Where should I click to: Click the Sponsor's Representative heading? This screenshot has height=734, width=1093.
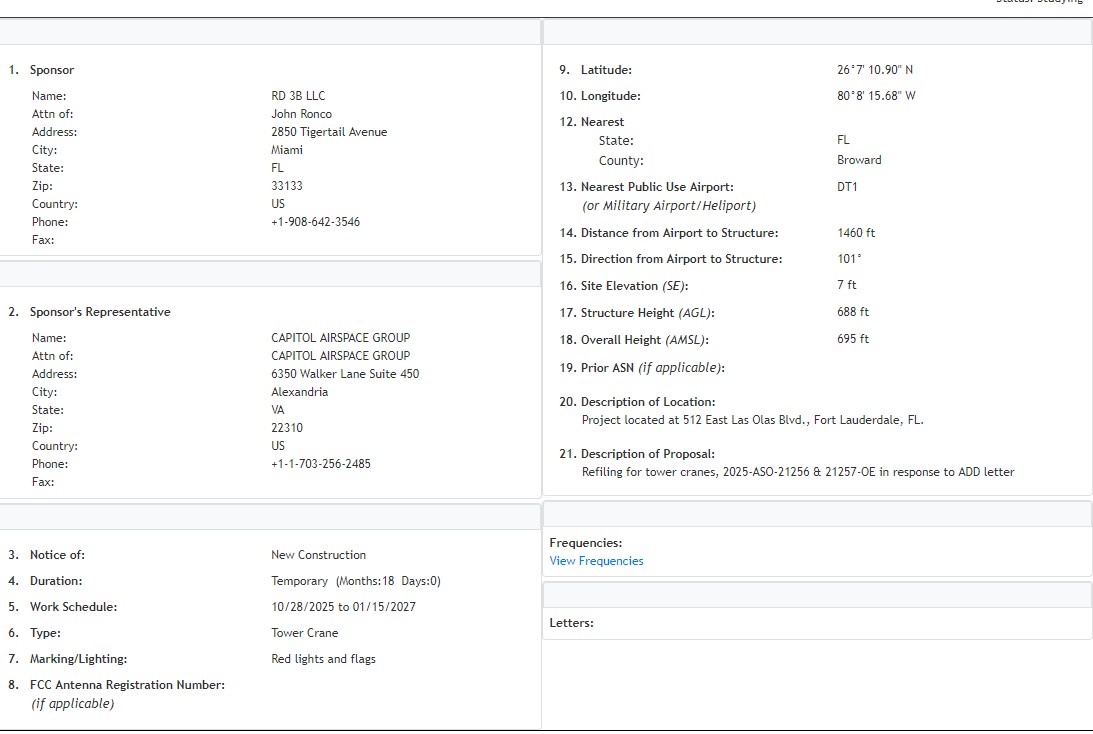pyautogui.click(x=100, y=312)
